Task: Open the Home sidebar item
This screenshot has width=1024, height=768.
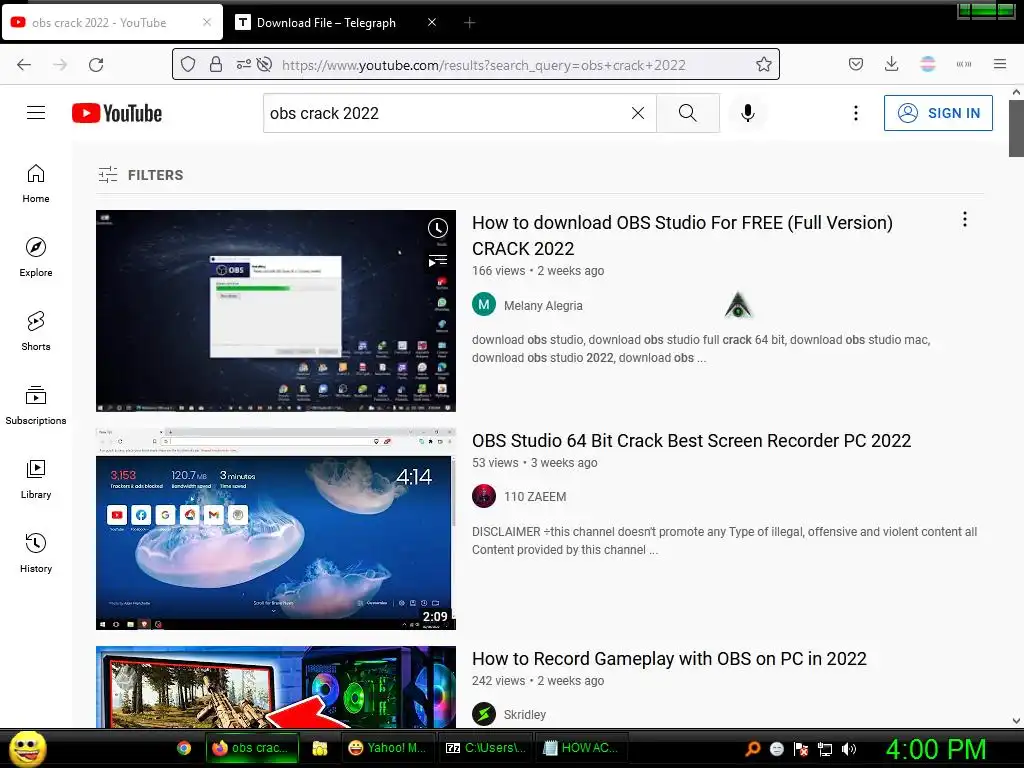Action: pyautogui.click(x=36, y=184)
